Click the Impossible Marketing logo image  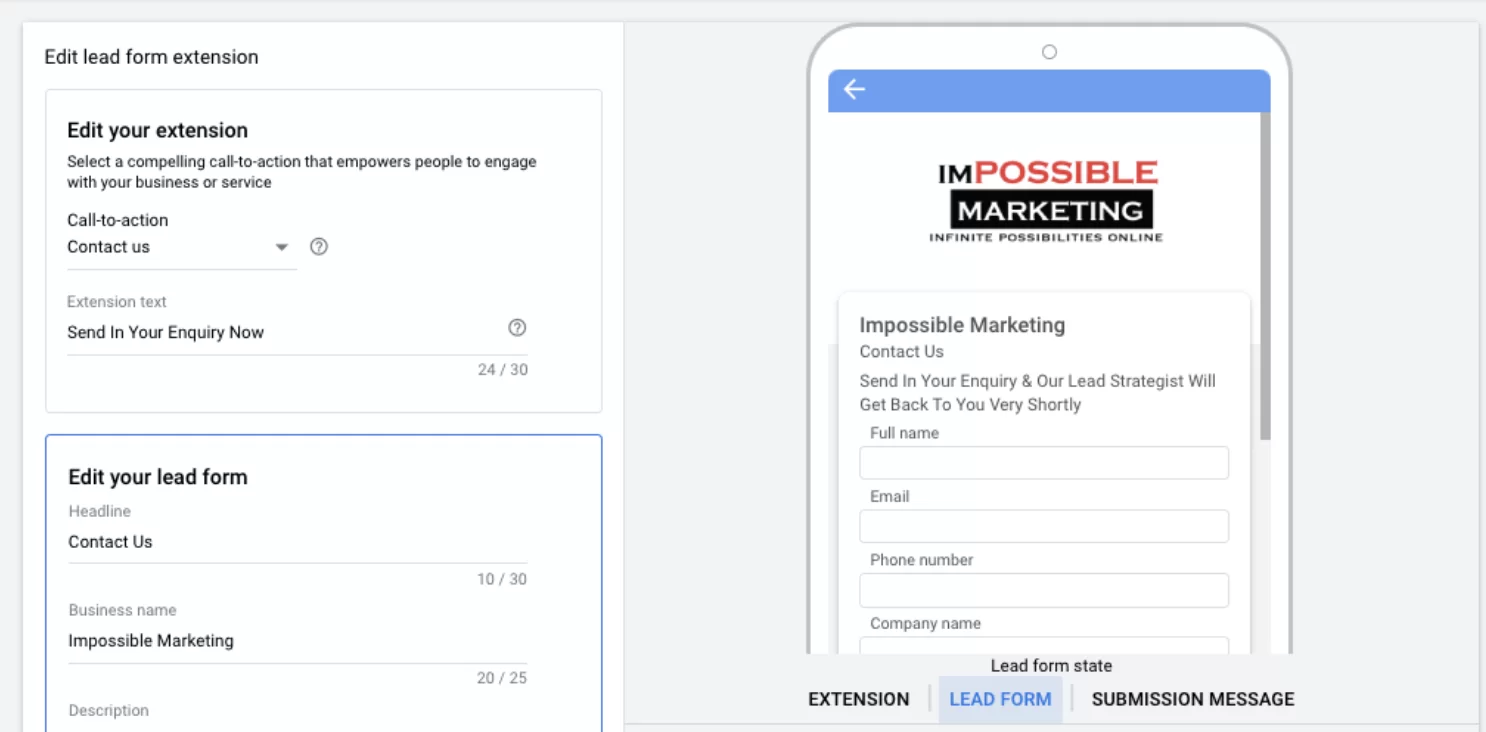pos(1047,201)
